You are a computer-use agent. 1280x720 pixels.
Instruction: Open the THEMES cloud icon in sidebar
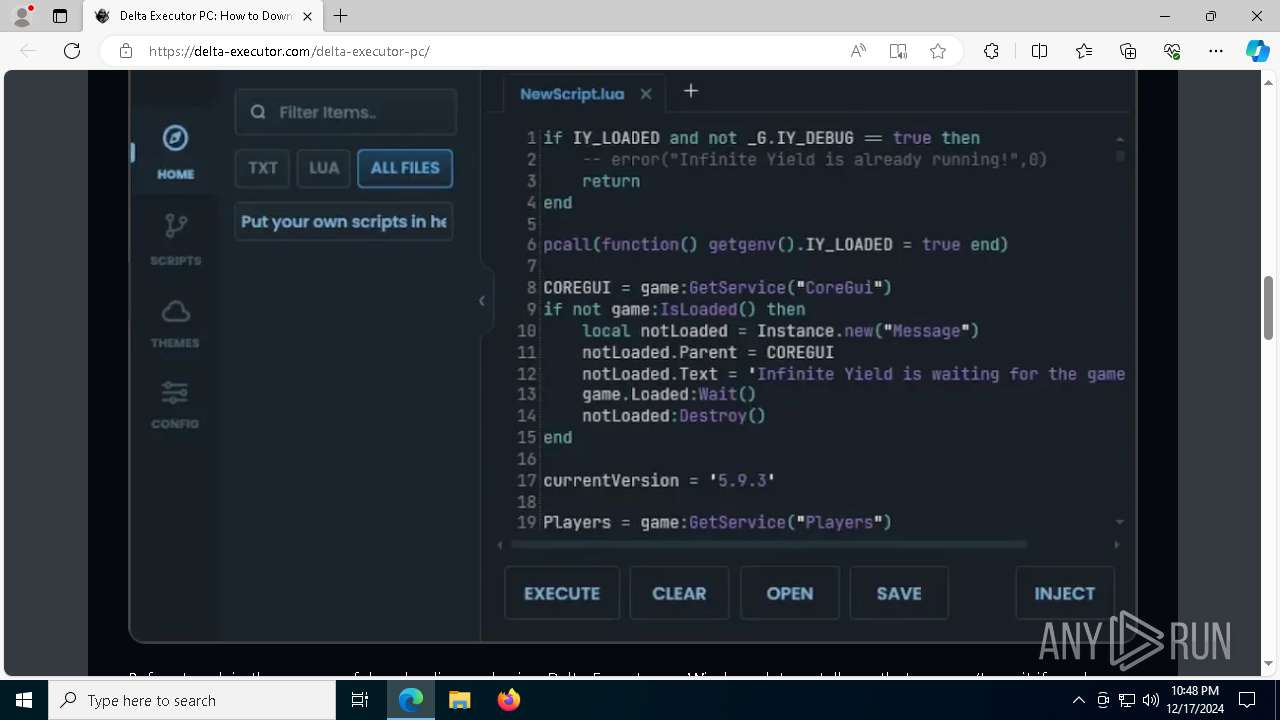pos(175,312)
